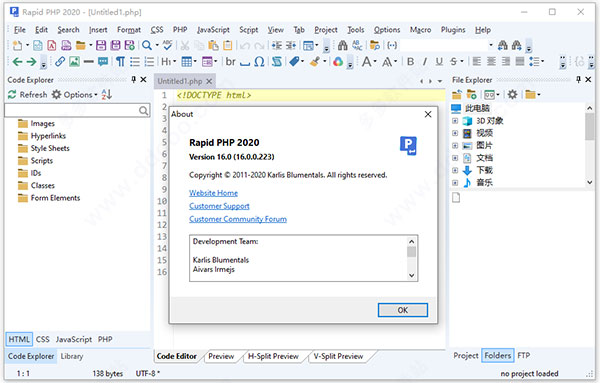
Task: Click the Bold B icon
Action: pyautogui.click(x=411, y=62)
